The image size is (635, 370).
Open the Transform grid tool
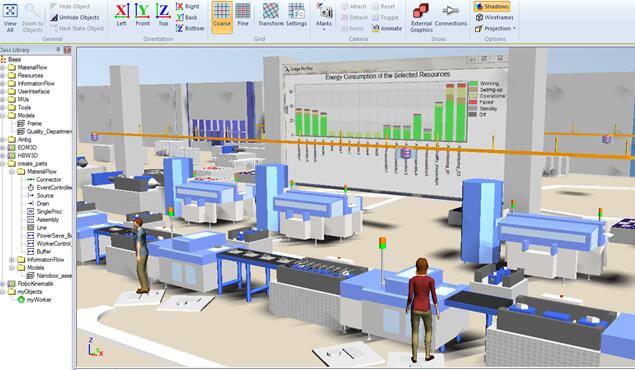coord(271,15)
